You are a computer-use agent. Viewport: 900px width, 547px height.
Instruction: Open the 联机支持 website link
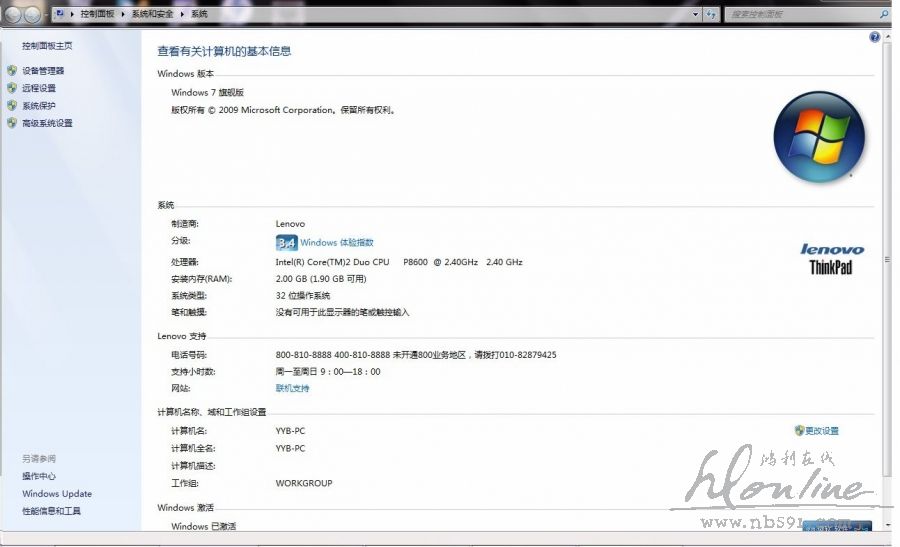pyautogui.click(x=292, y=388)
